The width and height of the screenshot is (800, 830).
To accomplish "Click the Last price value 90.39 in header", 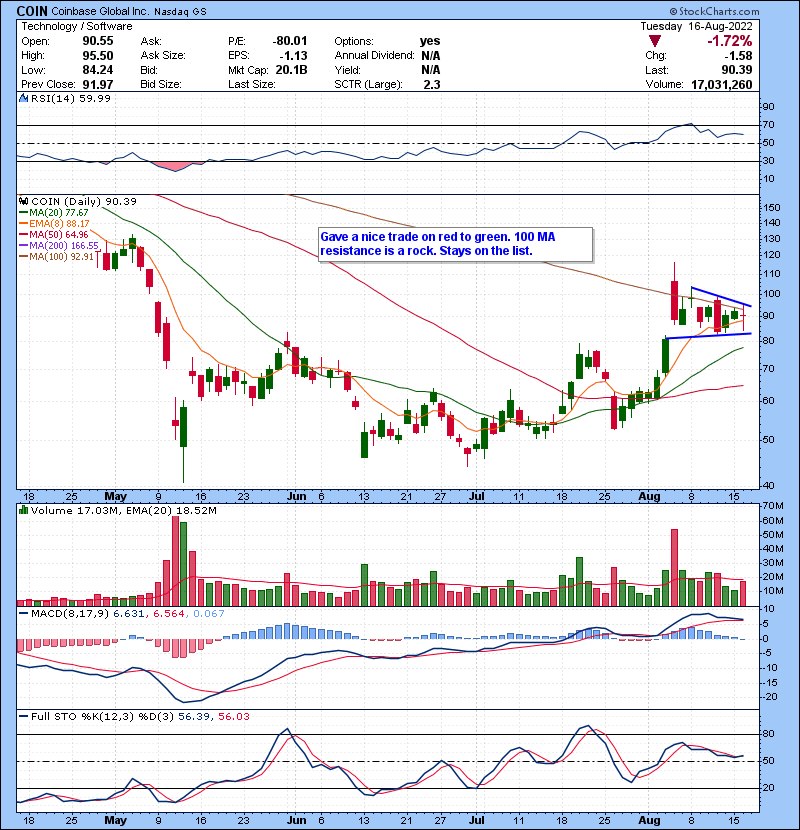I will (736, 70).
